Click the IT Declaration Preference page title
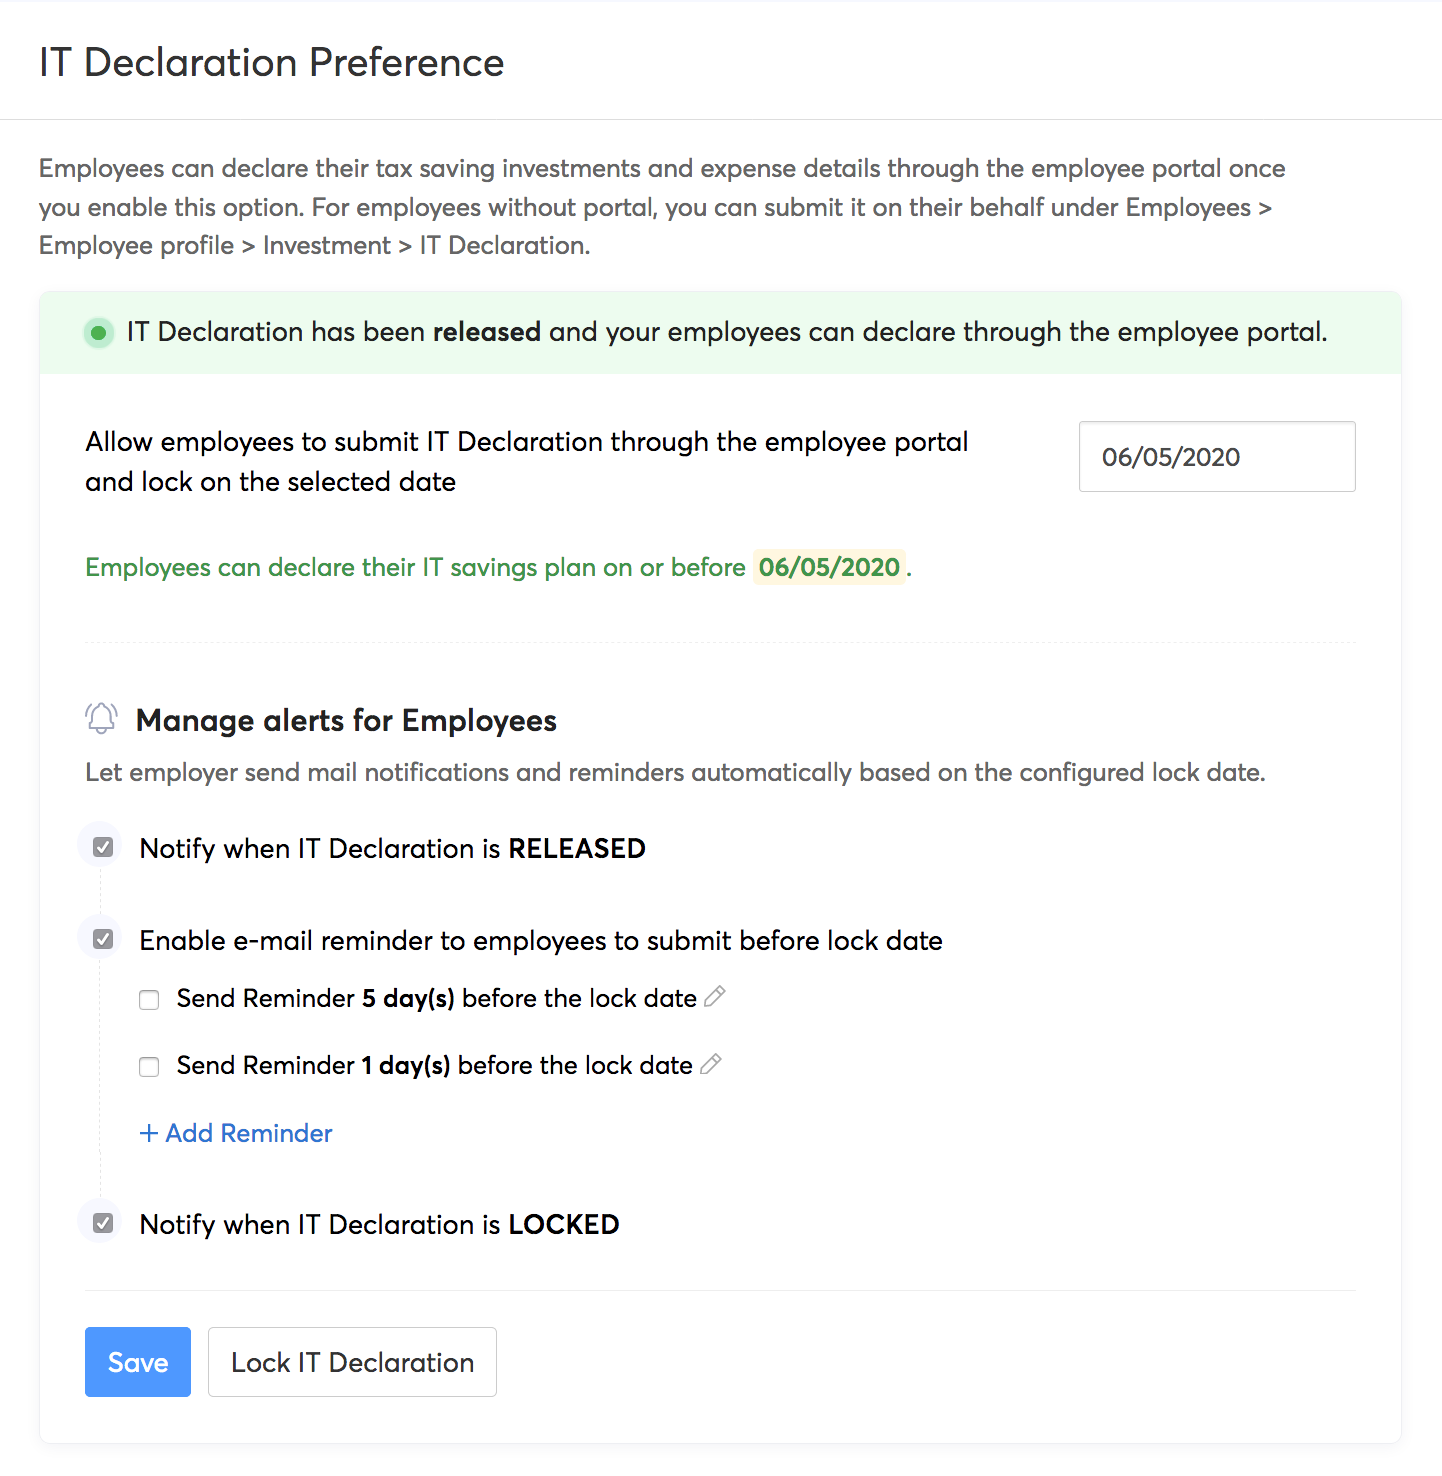 coord(272,62)
